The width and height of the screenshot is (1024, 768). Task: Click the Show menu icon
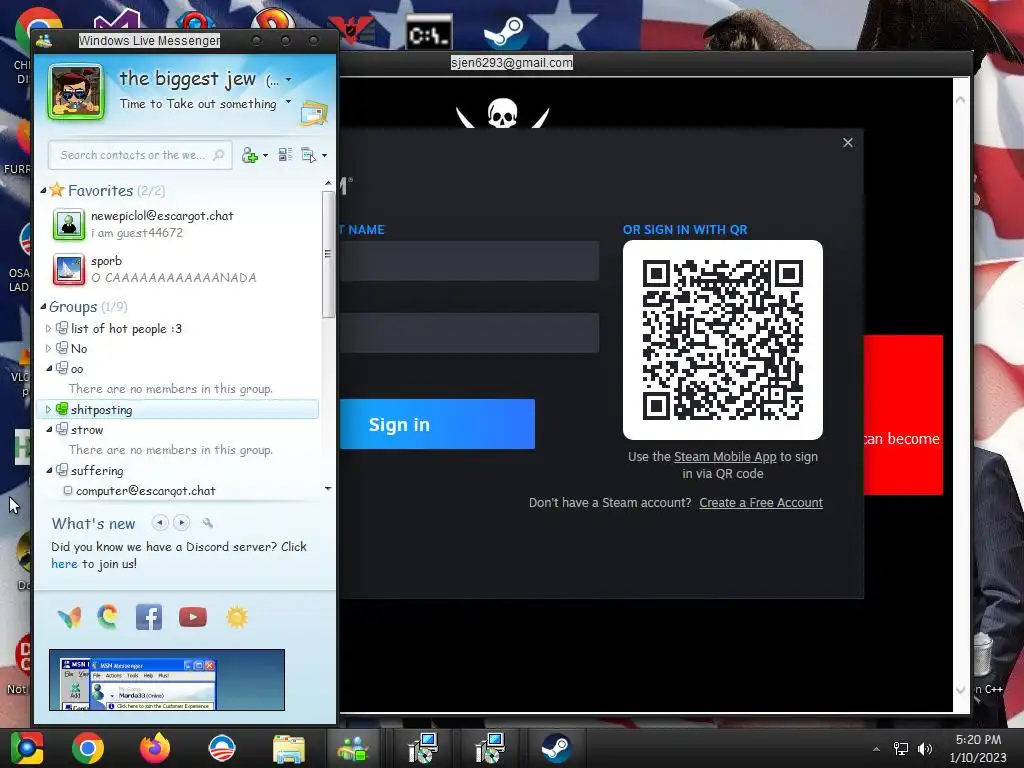[308, 155]
